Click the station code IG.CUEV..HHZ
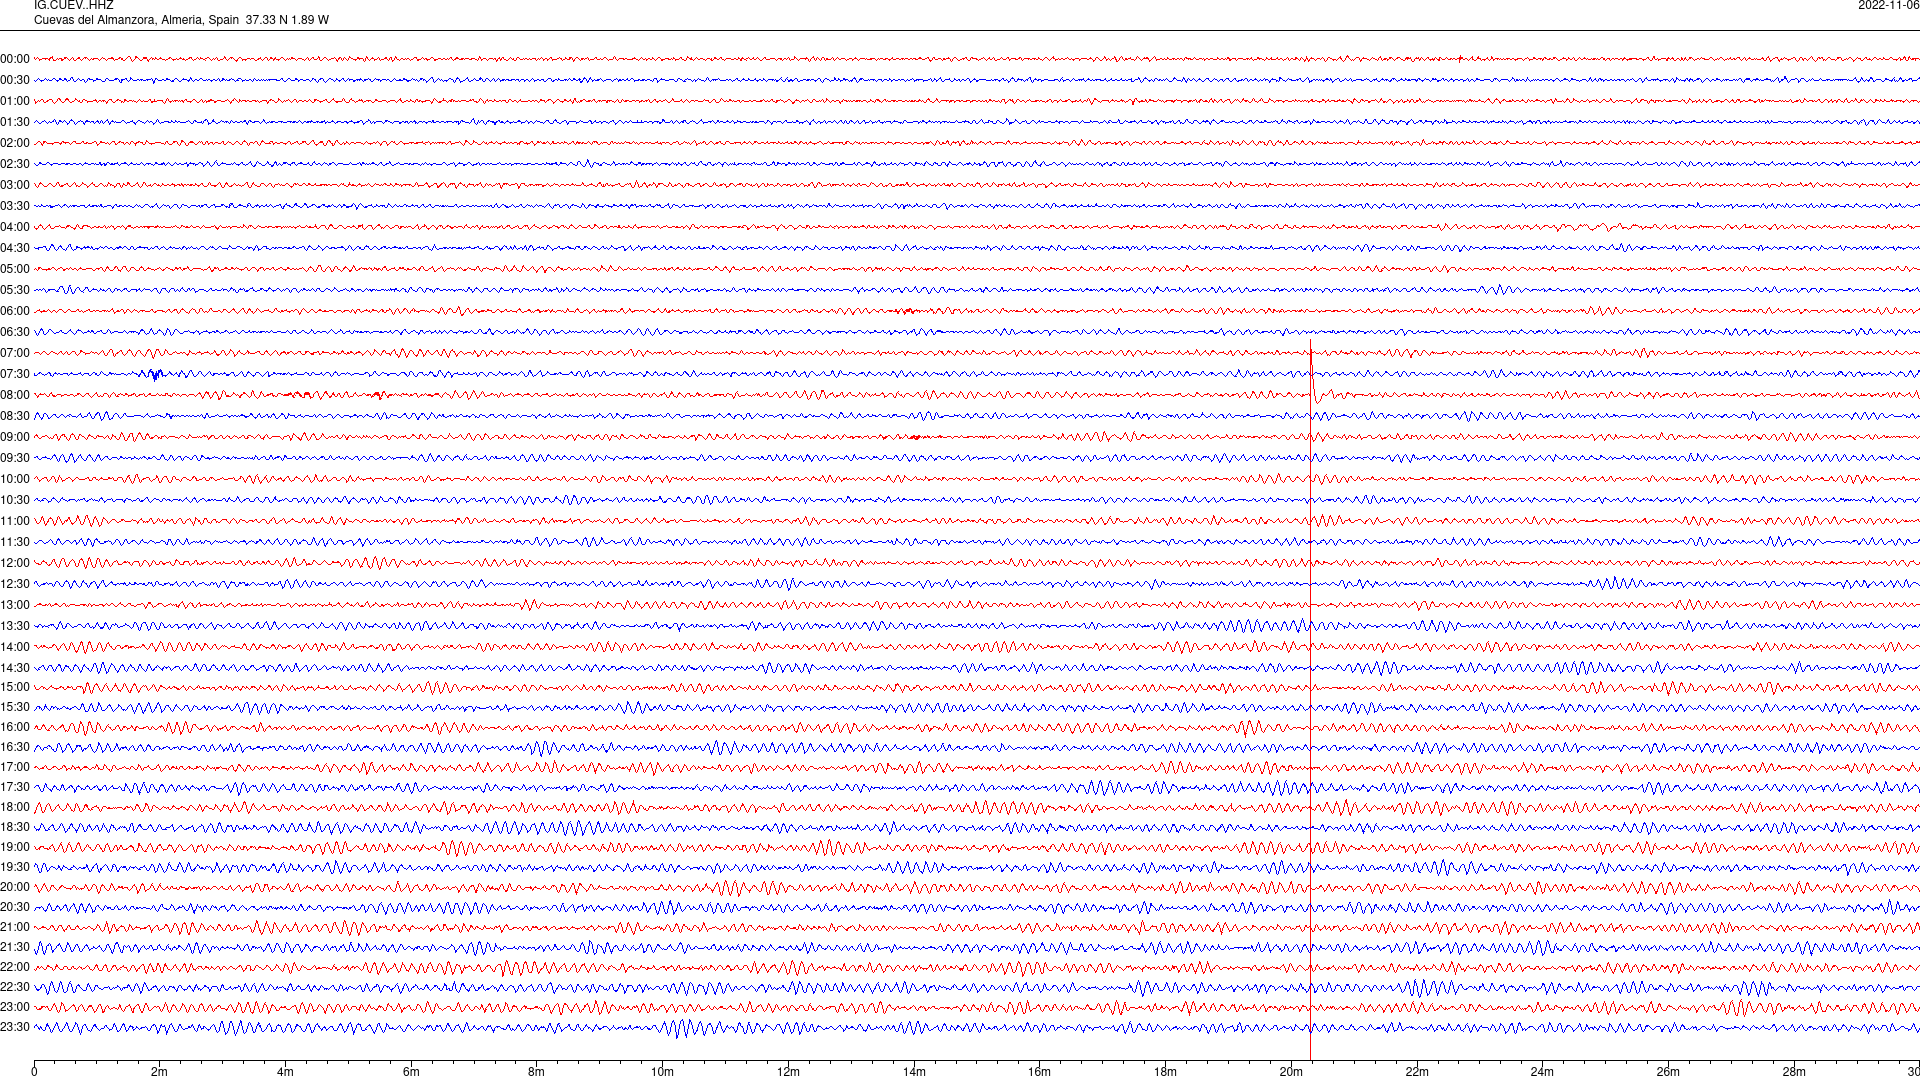Viewport: 1920px width, 1080px height. pos(74,6)
